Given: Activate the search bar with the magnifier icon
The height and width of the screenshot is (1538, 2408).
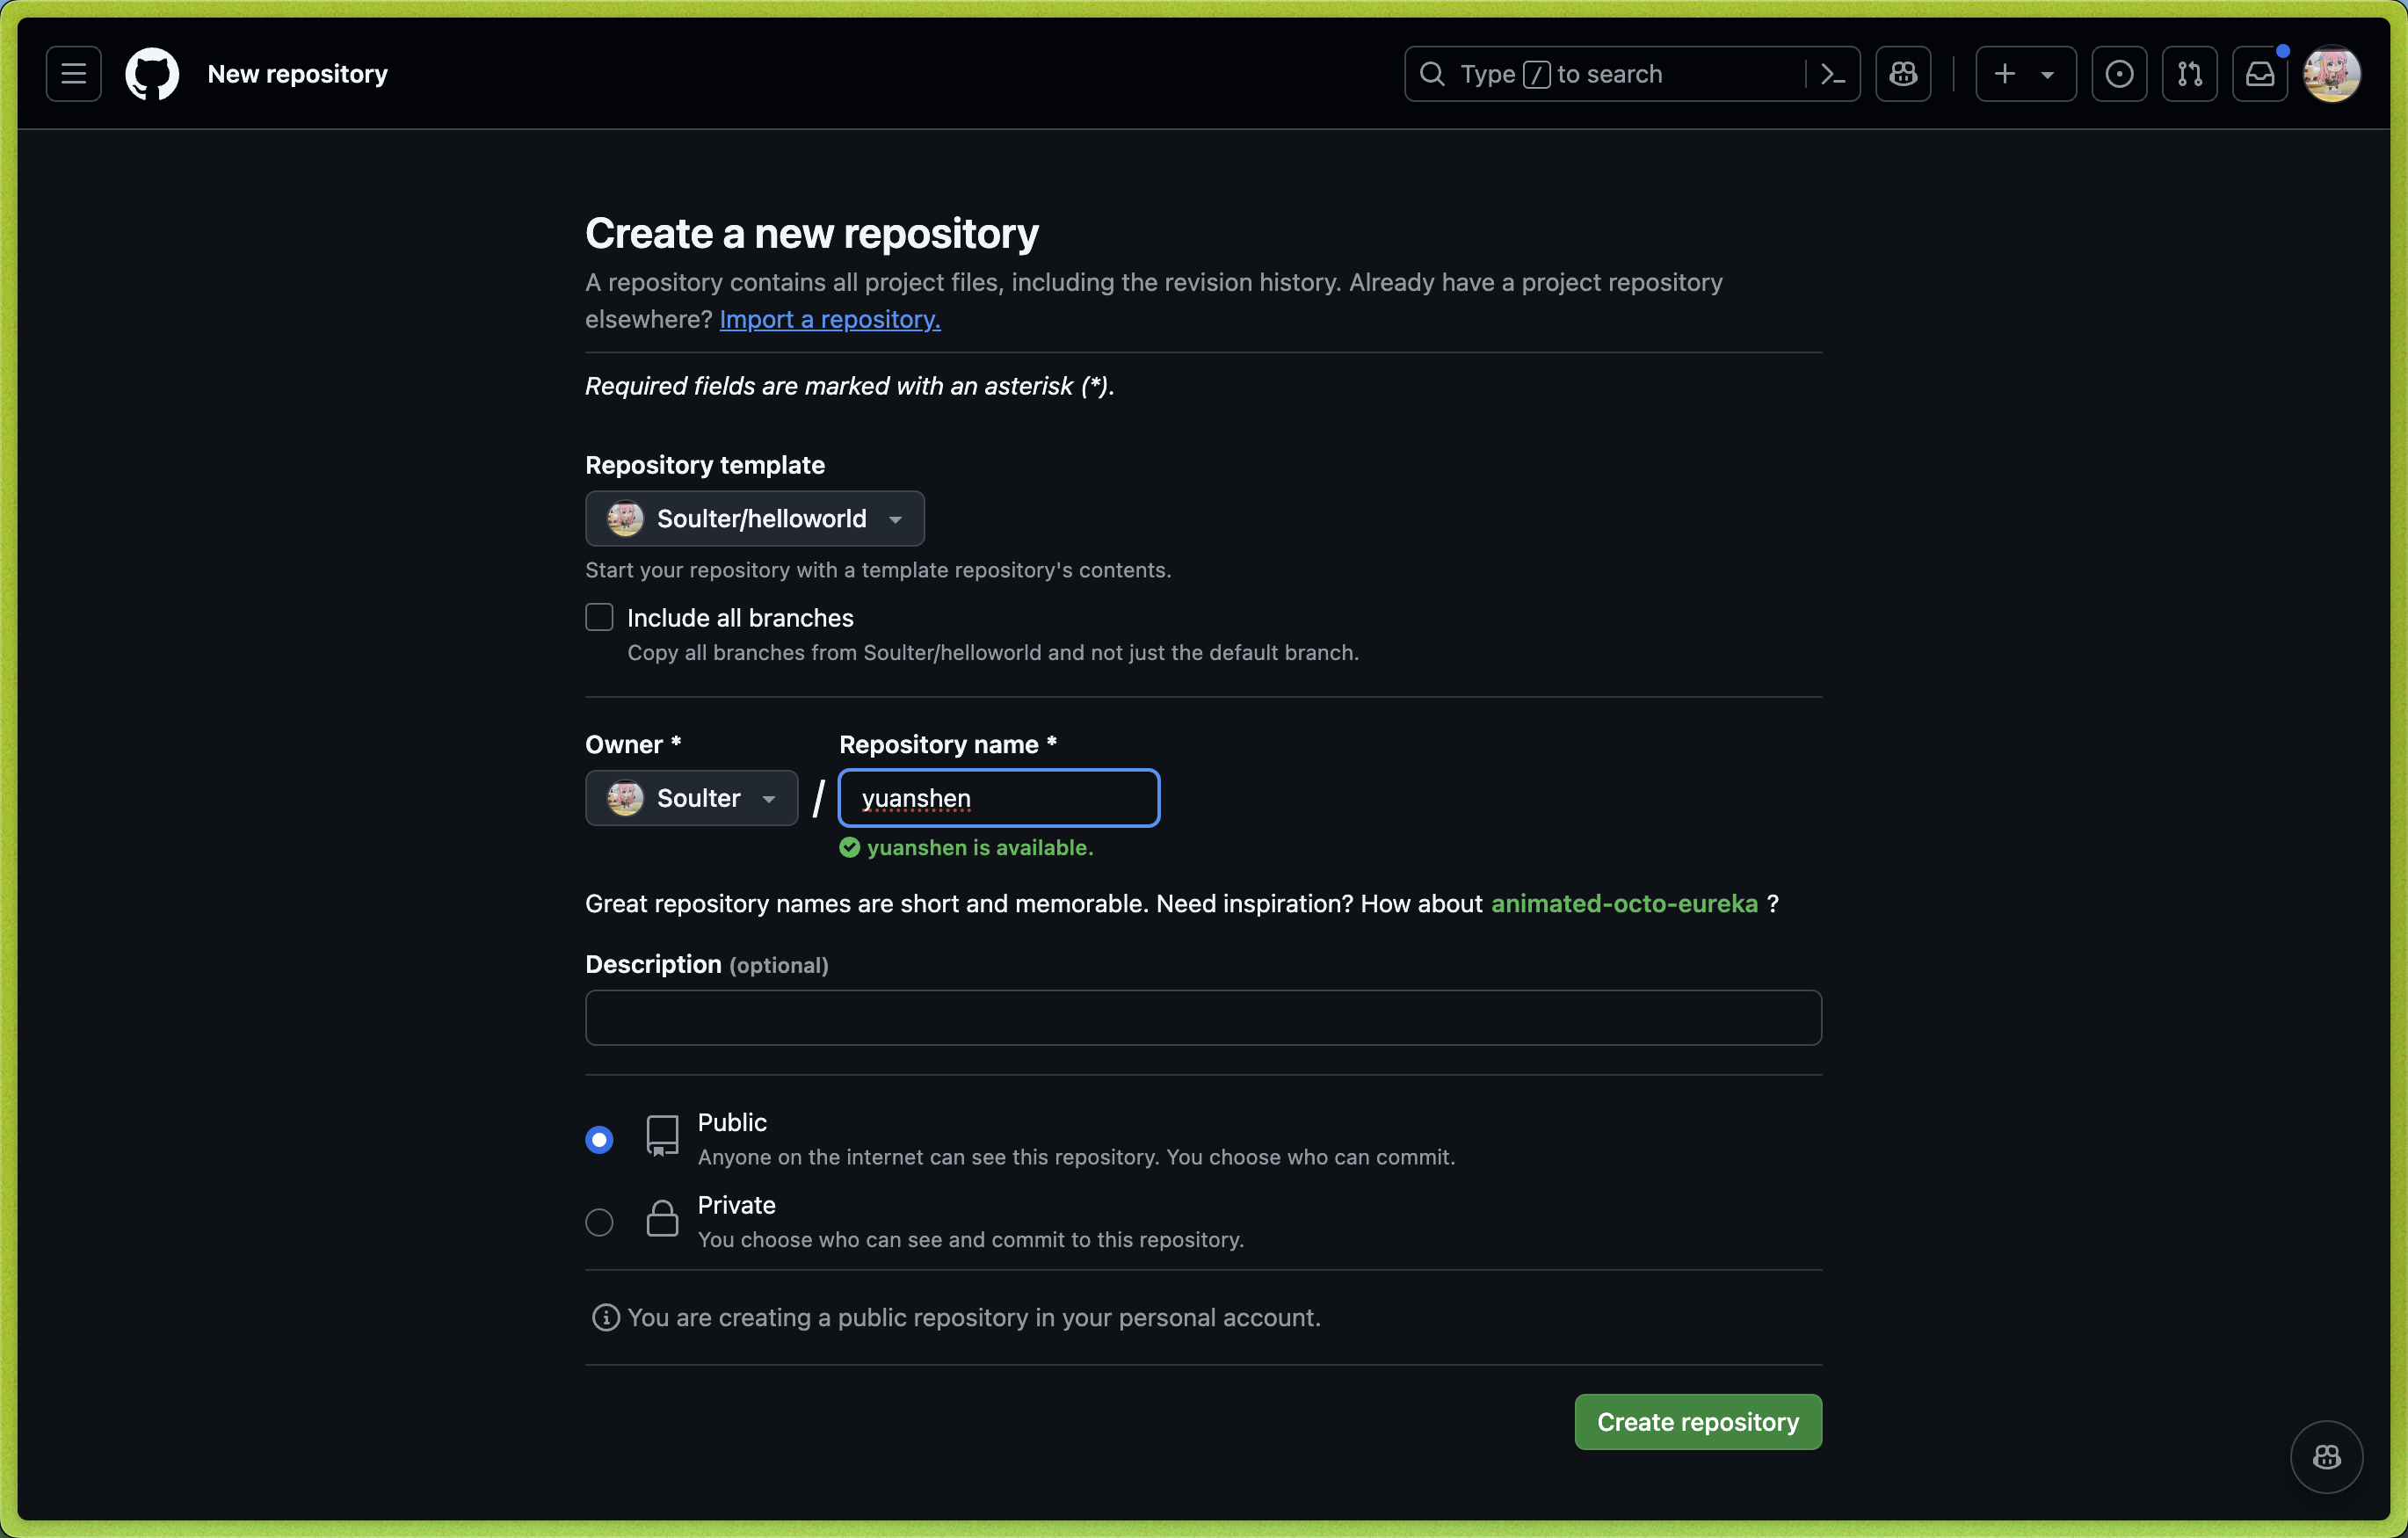Looking at the screenshot, I should click(1433, 73).
